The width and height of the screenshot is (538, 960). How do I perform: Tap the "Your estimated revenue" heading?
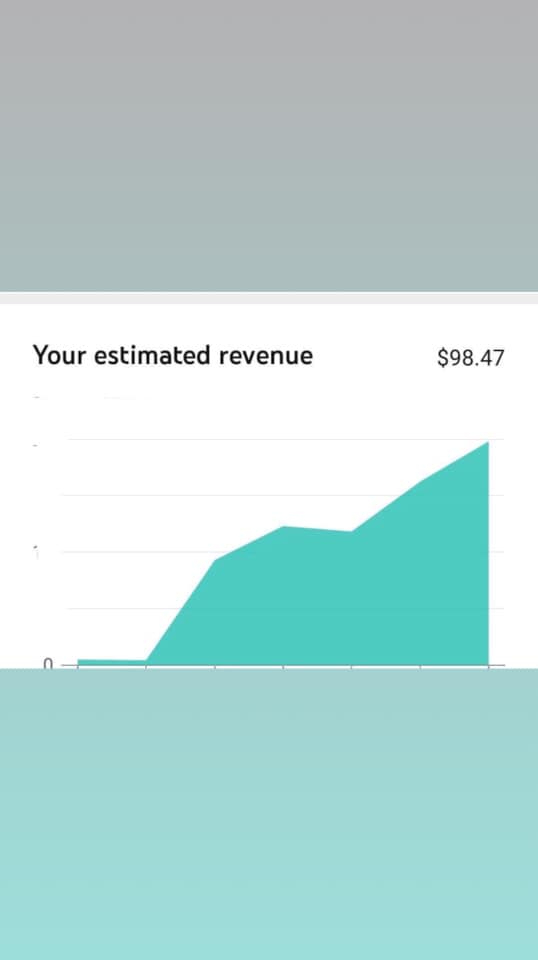pyautogui.click(x=173, y=356)
